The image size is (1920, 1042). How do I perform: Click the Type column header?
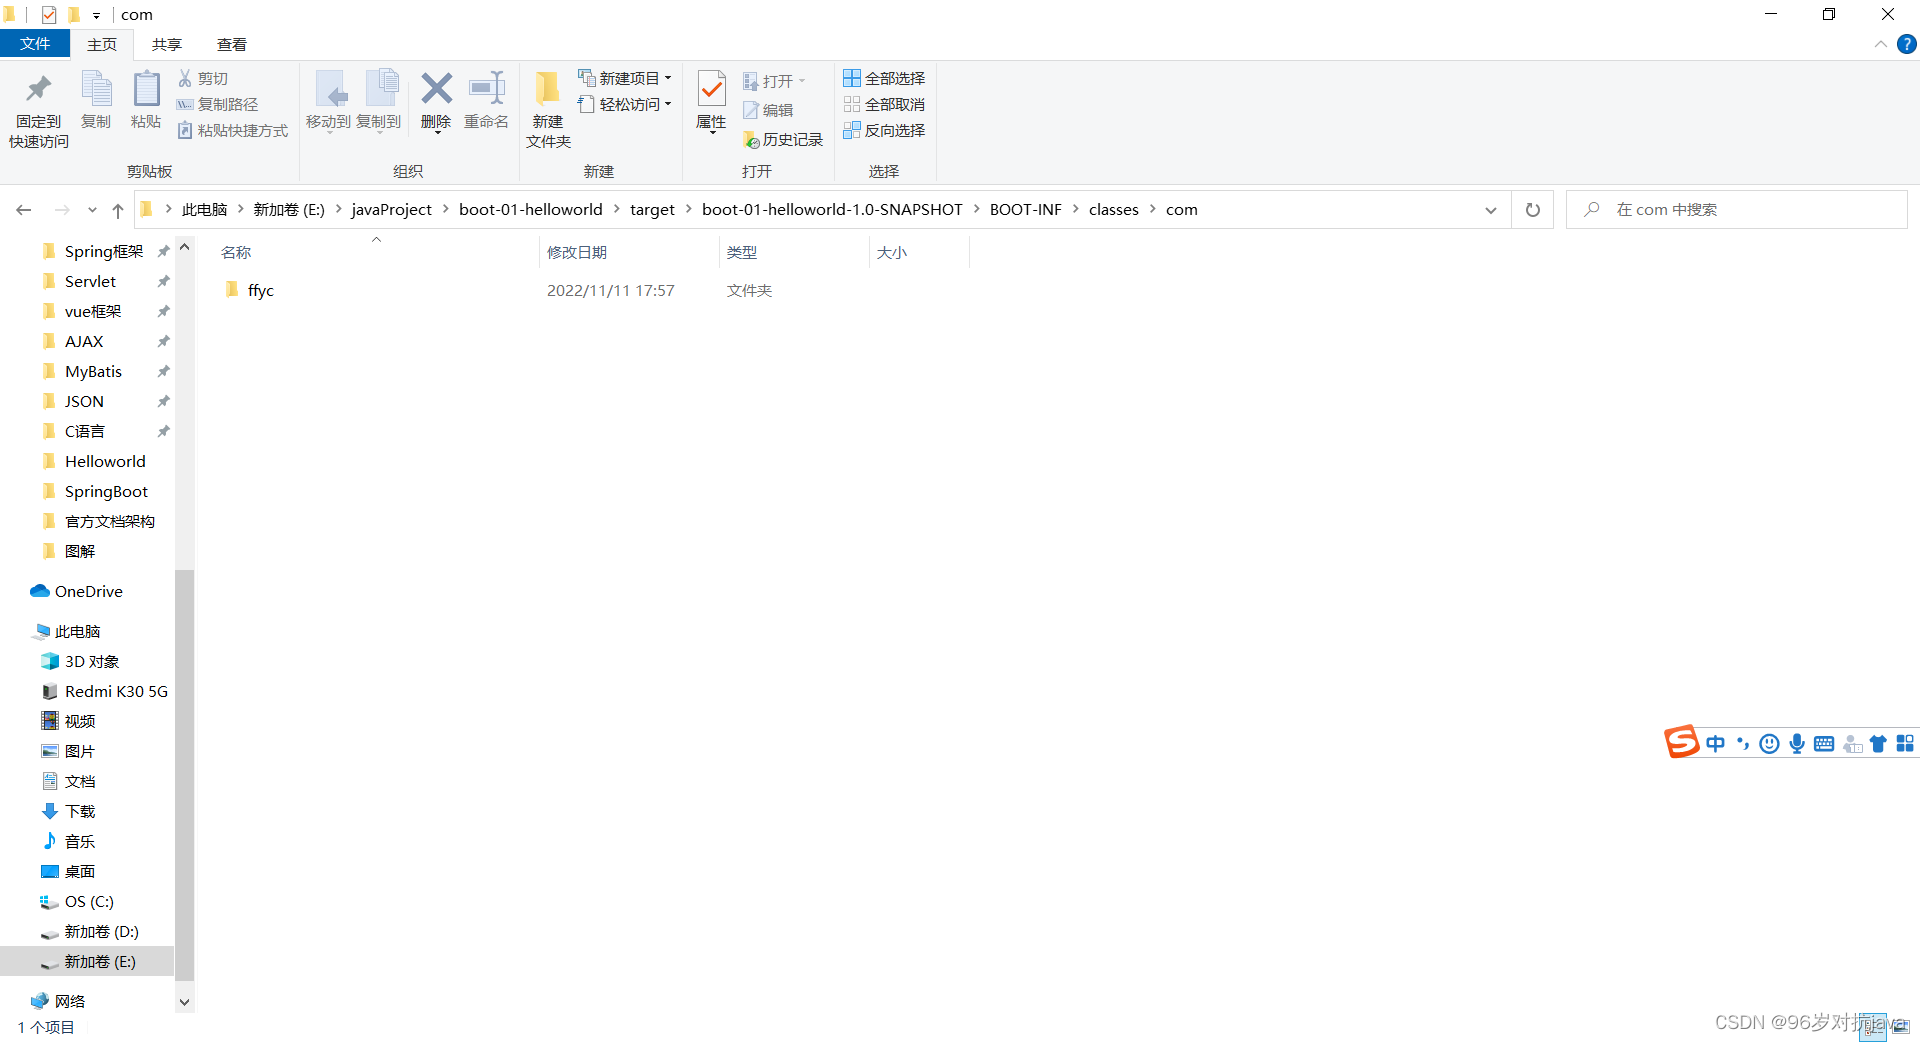794,252
